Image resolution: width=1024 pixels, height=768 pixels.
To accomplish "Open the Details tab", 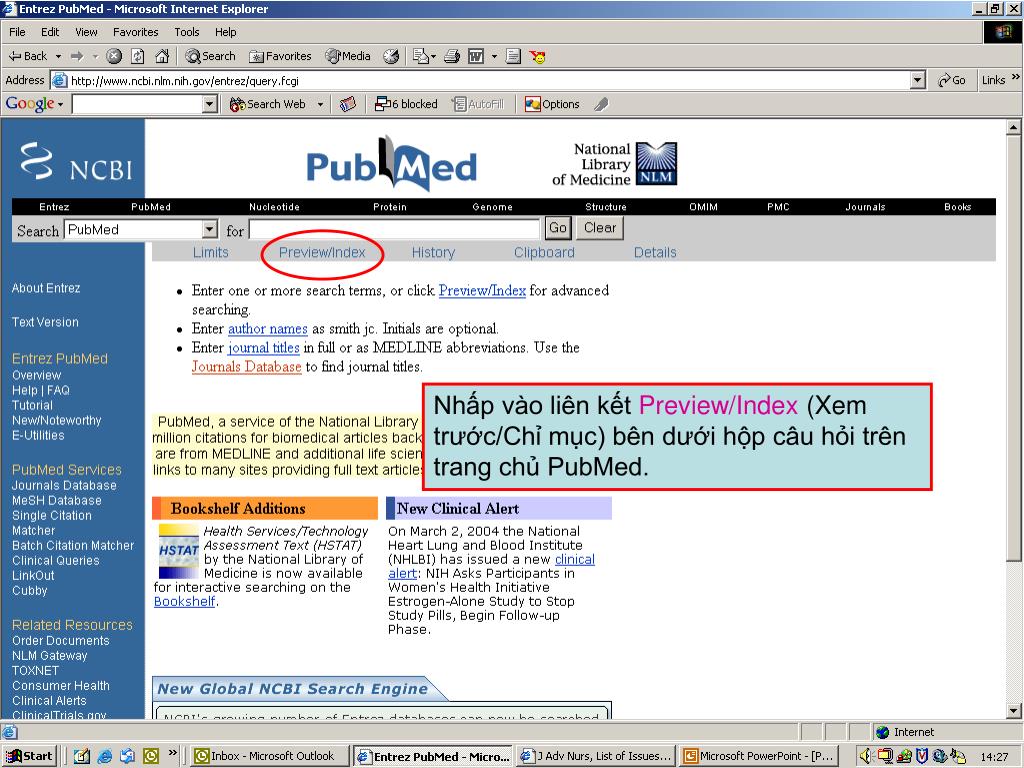I will click(x=655, y=253).
